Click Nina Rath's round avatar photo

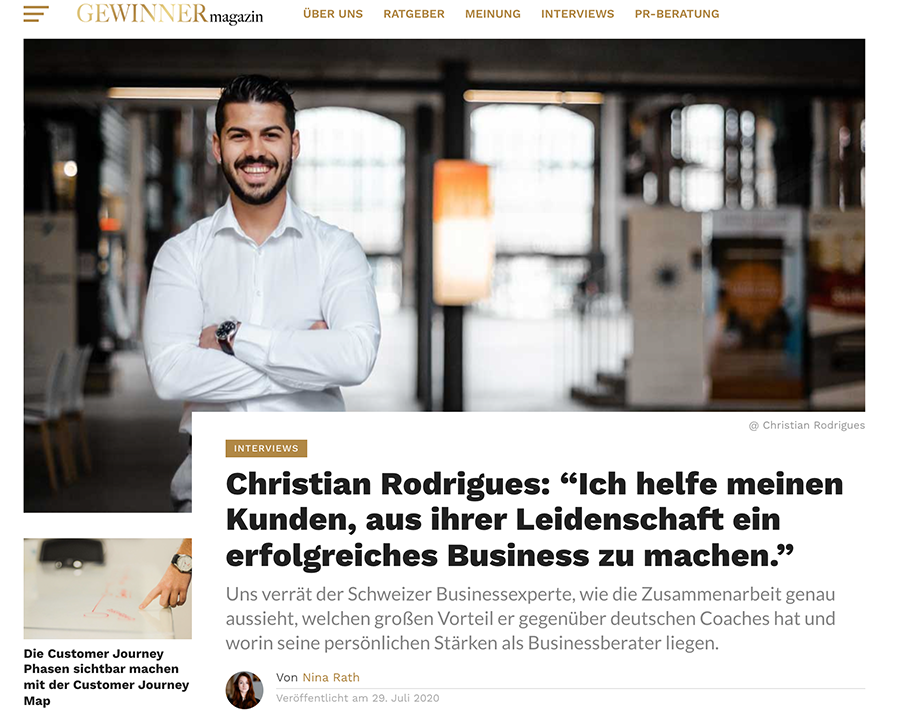point(244,690)
